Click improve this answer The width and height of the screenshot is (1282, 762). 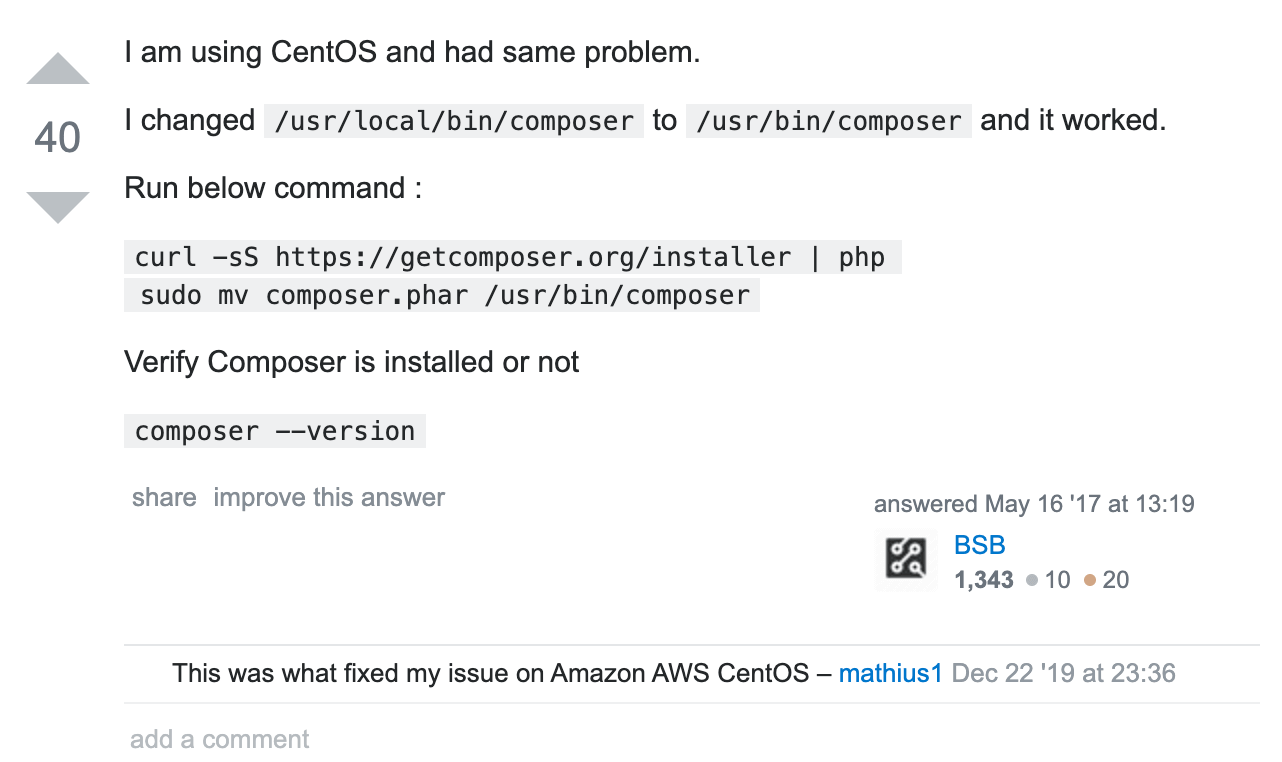tap(329, 497)
